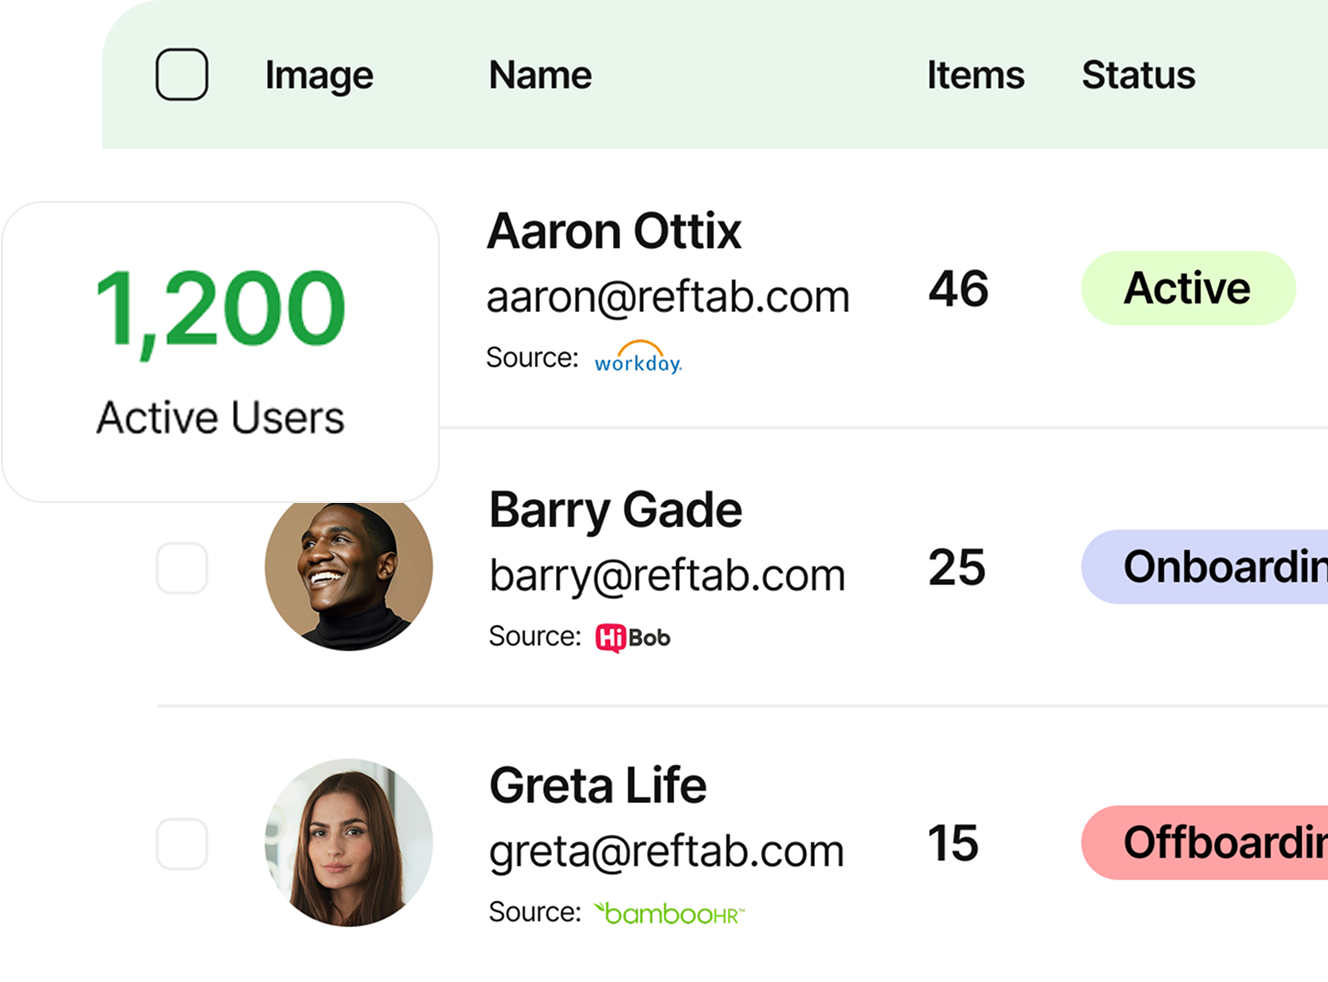Toggle the select-all checkbox in header
The image size is (1328, 982).
(182, 75)
